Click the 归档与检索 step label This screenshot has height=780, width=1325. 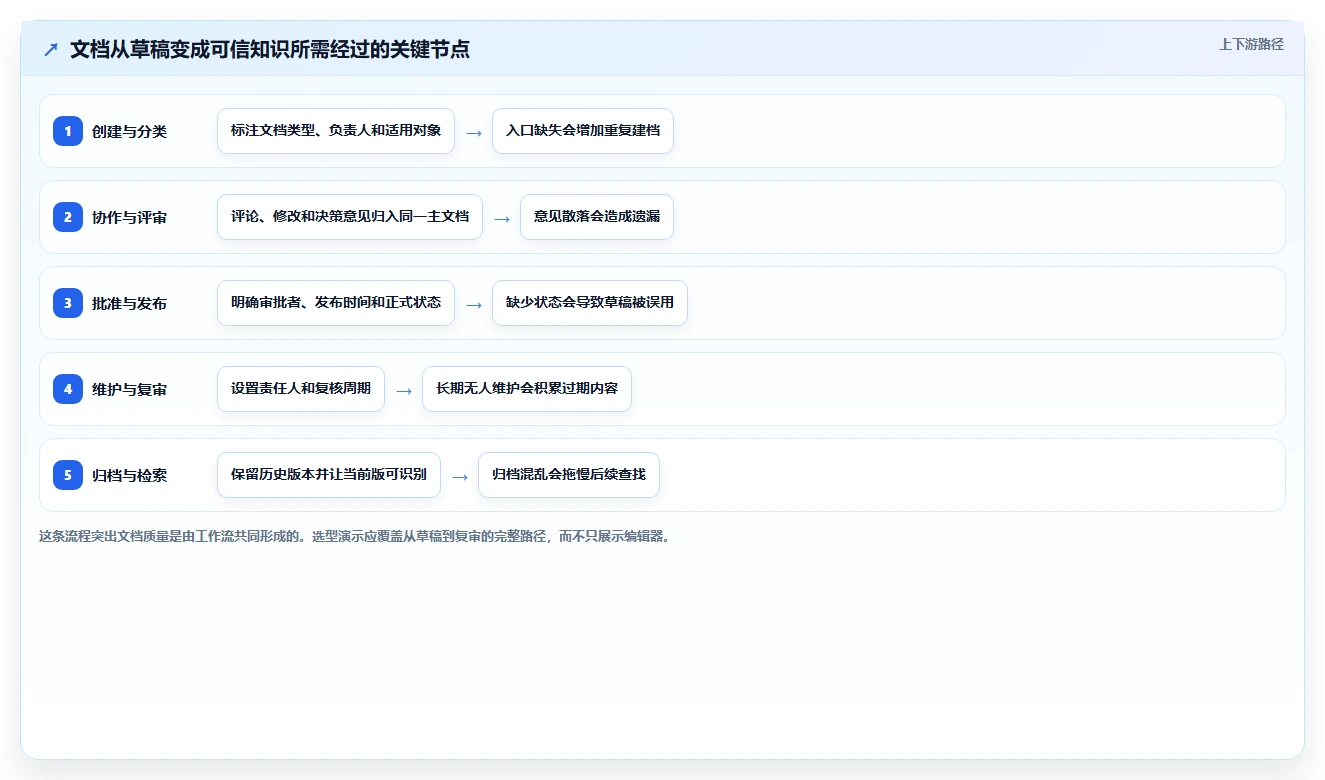click(129, 475)
